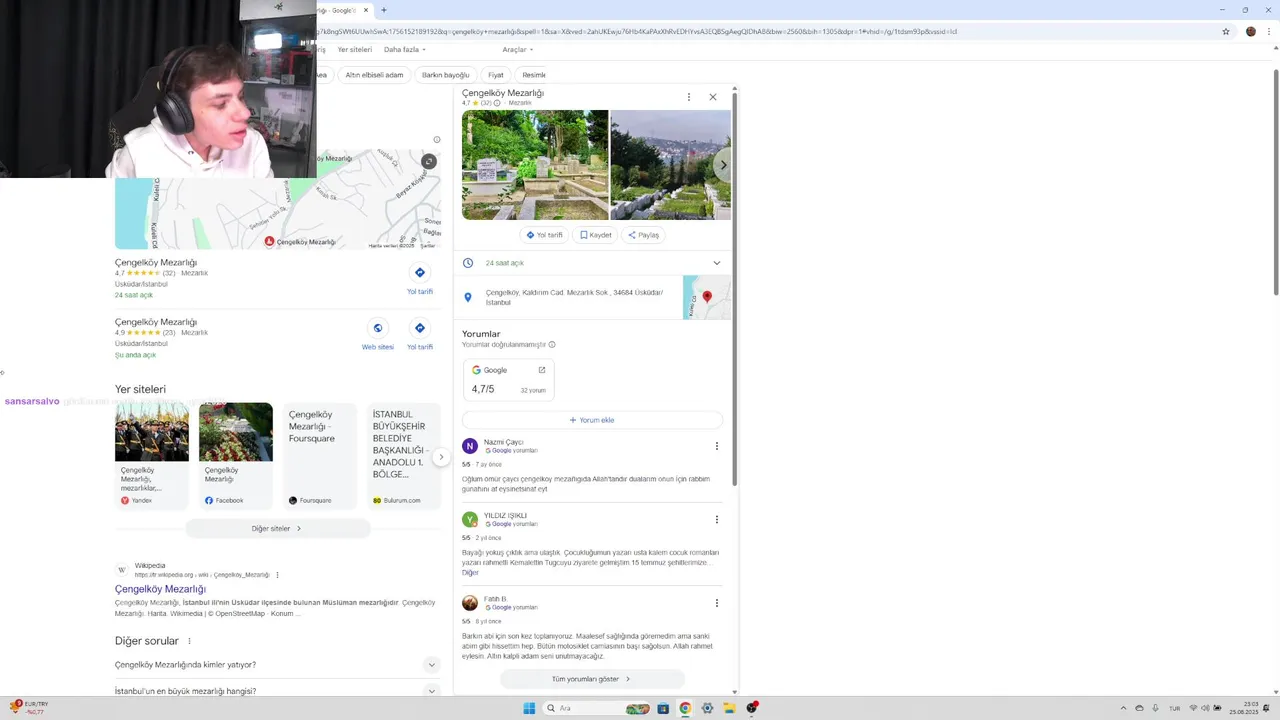Get directions via panel Yol tarifi button
Screen dimensions: 1280x720
point(545,235)
